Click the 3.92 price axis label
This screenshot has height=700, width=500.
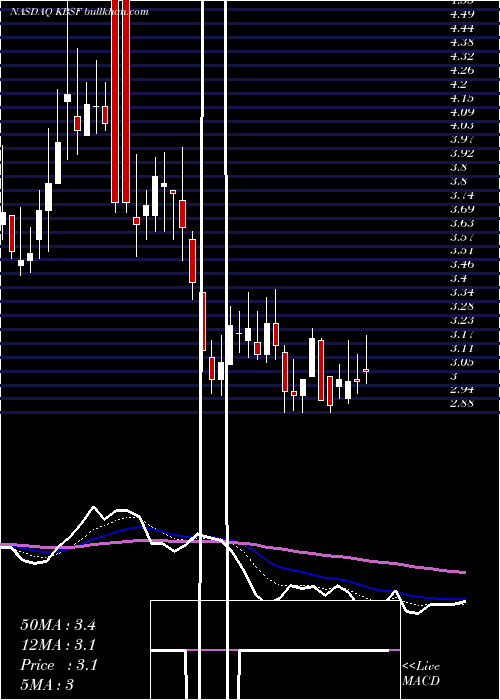pyautogui.click(x=462, y=153)
